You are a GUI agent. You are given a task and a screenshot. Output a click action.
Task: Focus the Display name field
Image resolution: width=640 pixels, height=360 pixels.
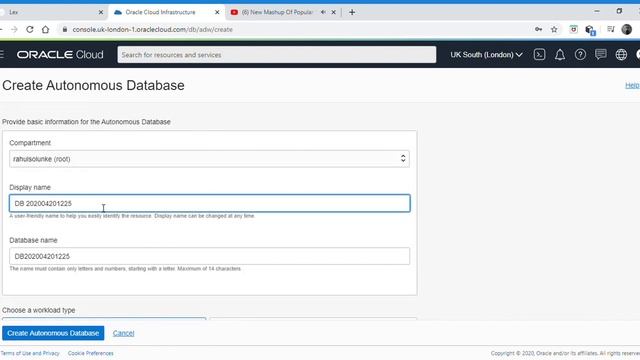coord(209,203)
